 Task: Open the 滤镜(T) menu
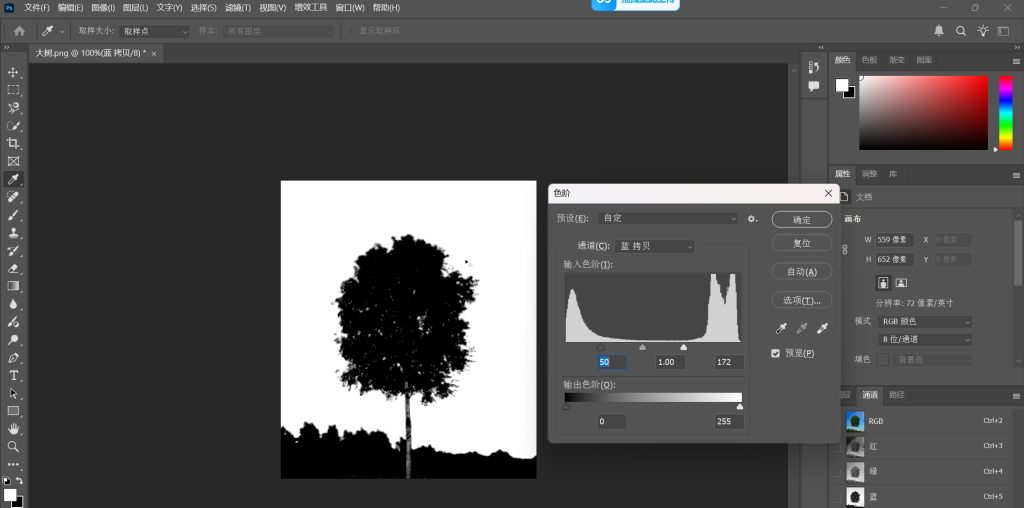240,7
